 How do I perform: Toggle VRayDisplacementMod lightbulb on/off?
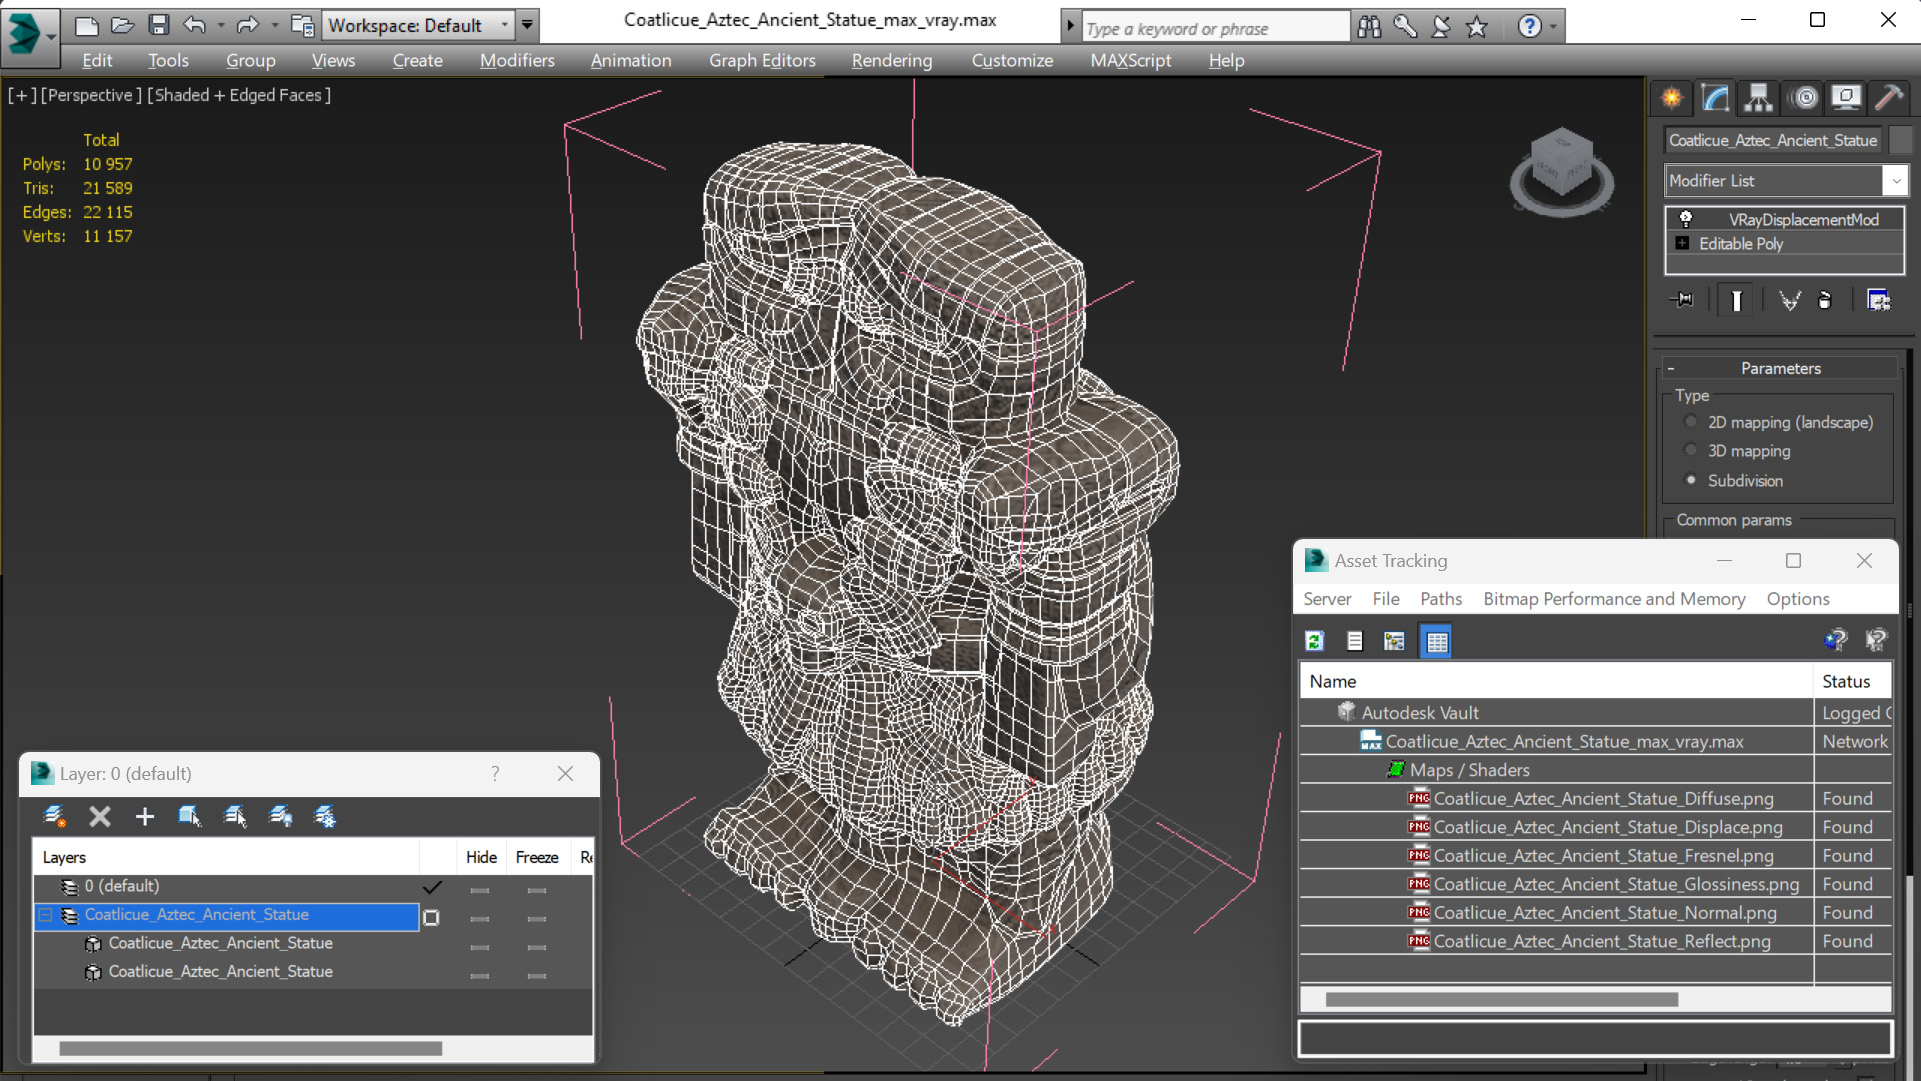click(x=1685, y=219)
